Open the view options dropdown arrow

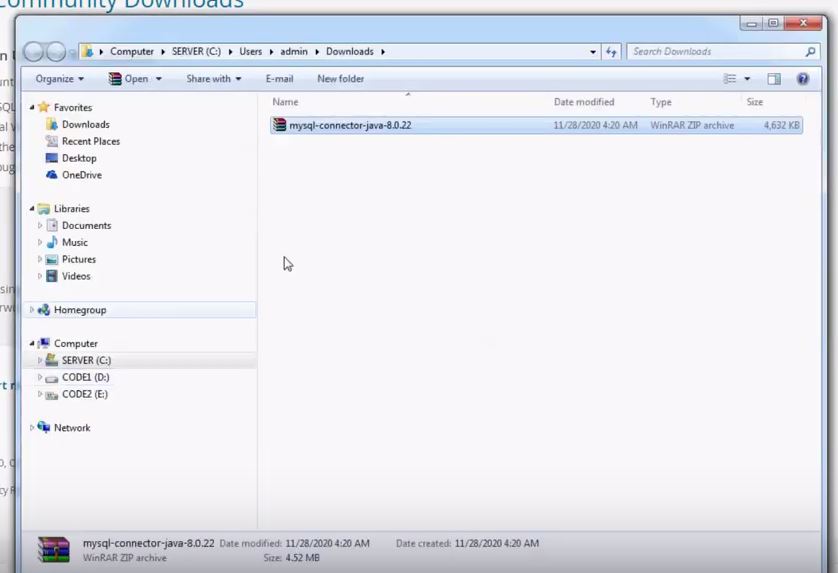point(747,79)
